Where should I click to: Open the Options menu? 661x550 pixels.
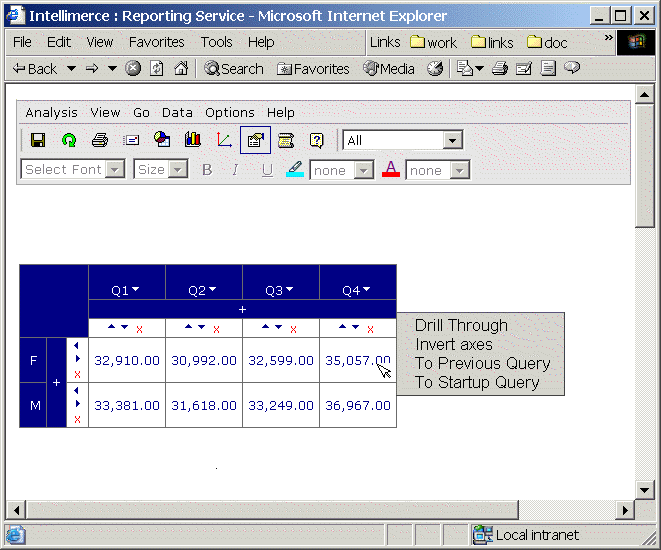pos(230,113)
